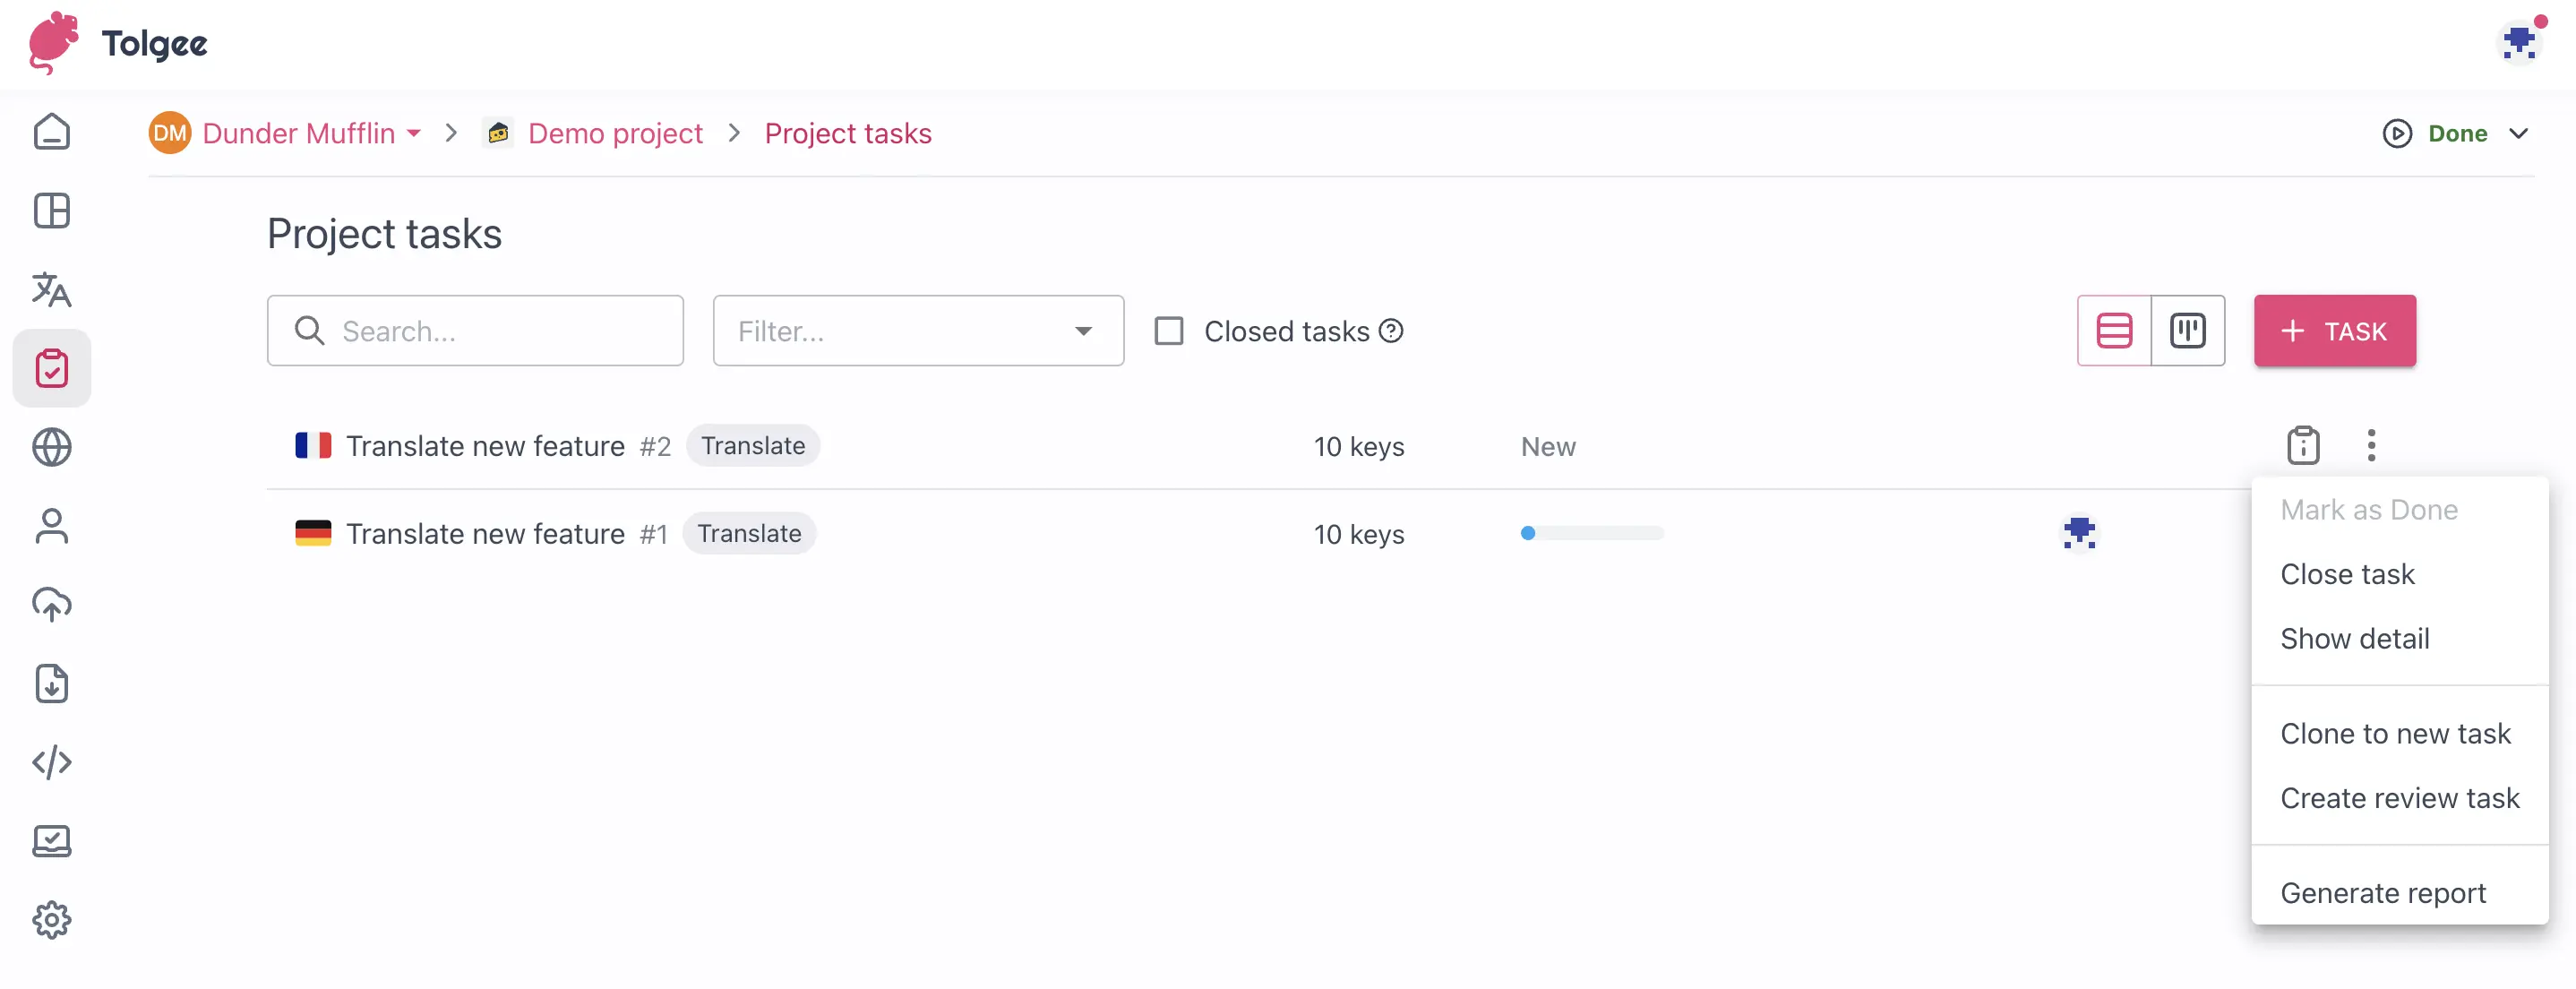This screenshot has width=2576, height=989.
Task: Click the clipboard icon next to task #2
Action: [2303, 445]
